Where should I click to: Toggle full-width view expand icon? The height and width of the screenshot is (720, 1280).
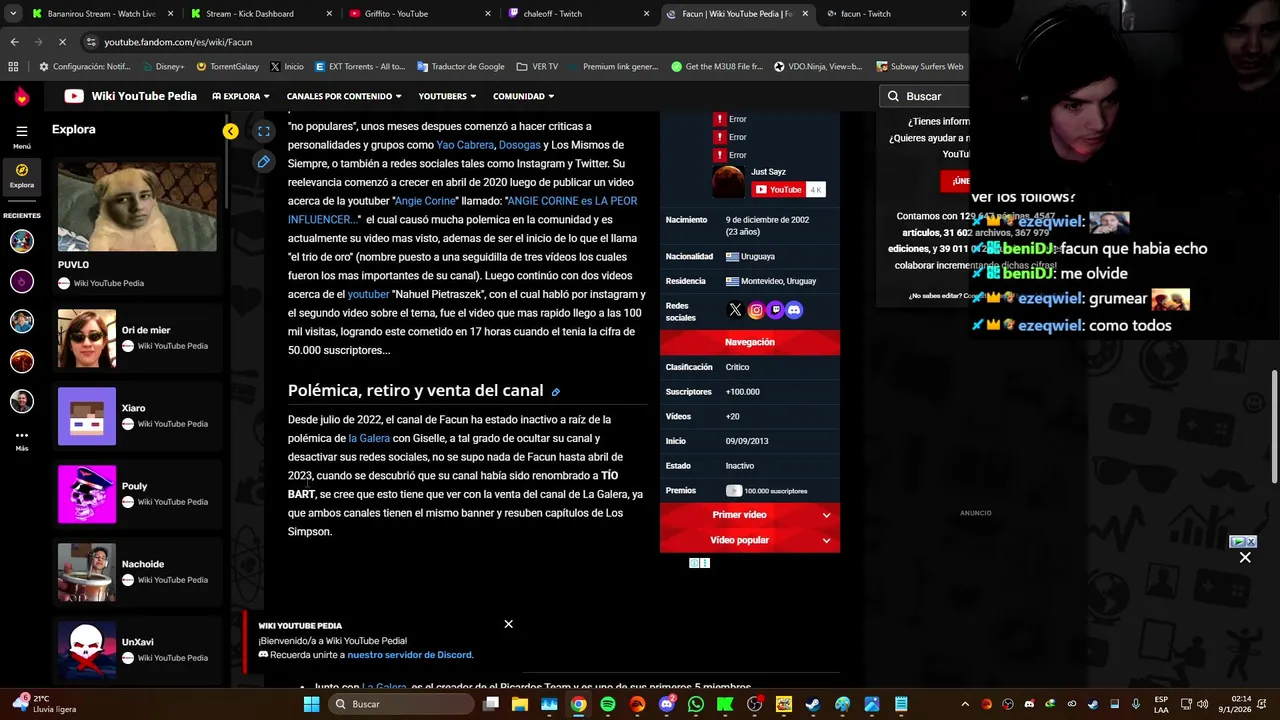click(x=263, y=131)
